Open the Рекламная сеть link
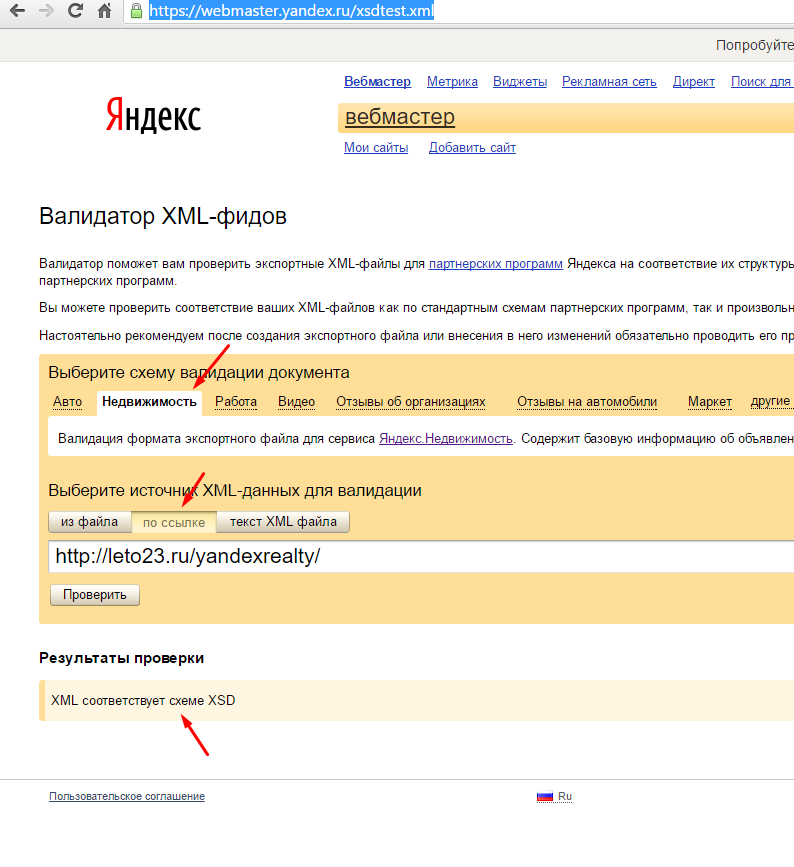The height and width of the screenshot is (867, 794). click(609, 82)
